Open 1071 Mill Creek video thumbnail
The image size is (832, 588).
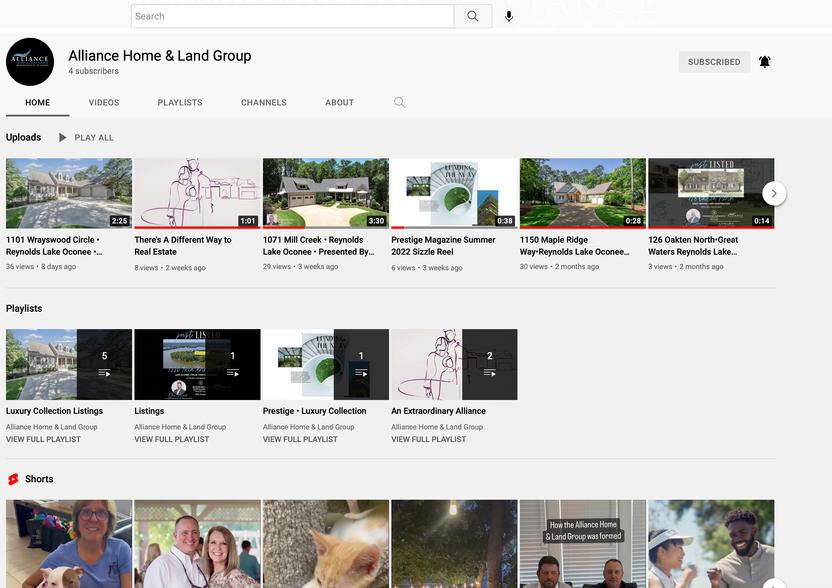326,193
